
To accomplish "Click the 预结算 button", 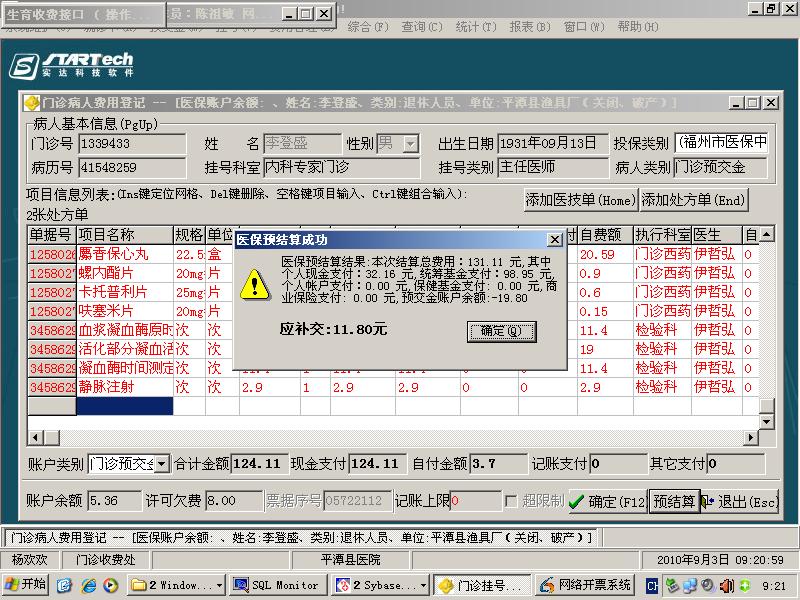I will (x=673, y=502).
